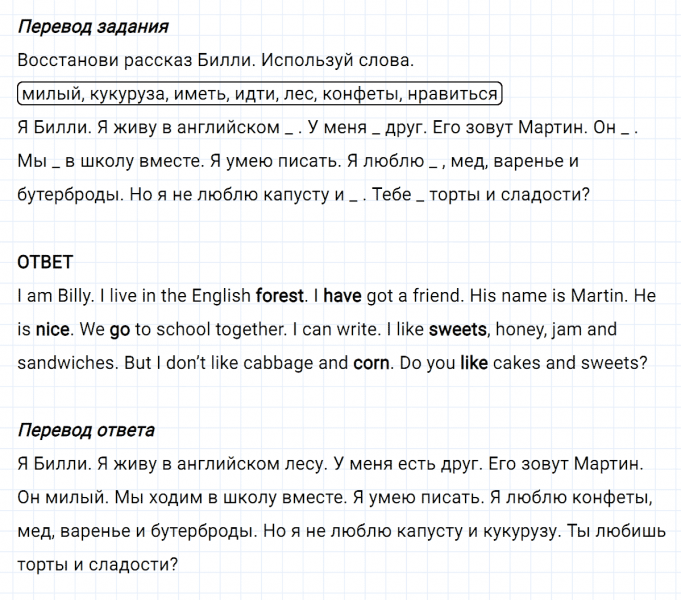Click the bold word "forest"
Image resolution: width=681 pixels, height=600 pixels.
tap(280, 296)
